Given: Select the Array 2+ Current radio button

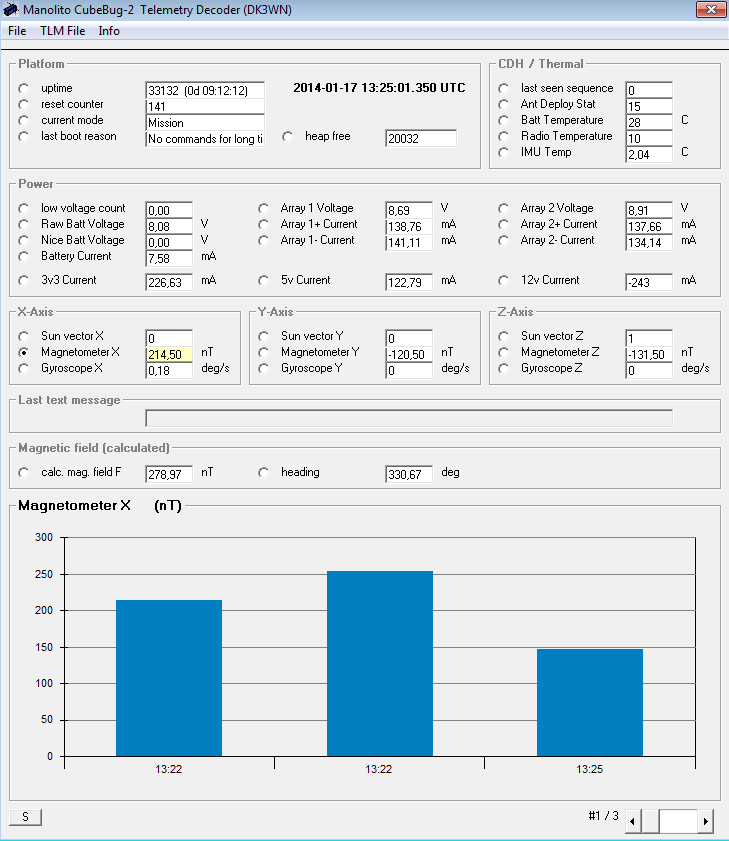Looking at the screenshot, I should tap(503, 225).
